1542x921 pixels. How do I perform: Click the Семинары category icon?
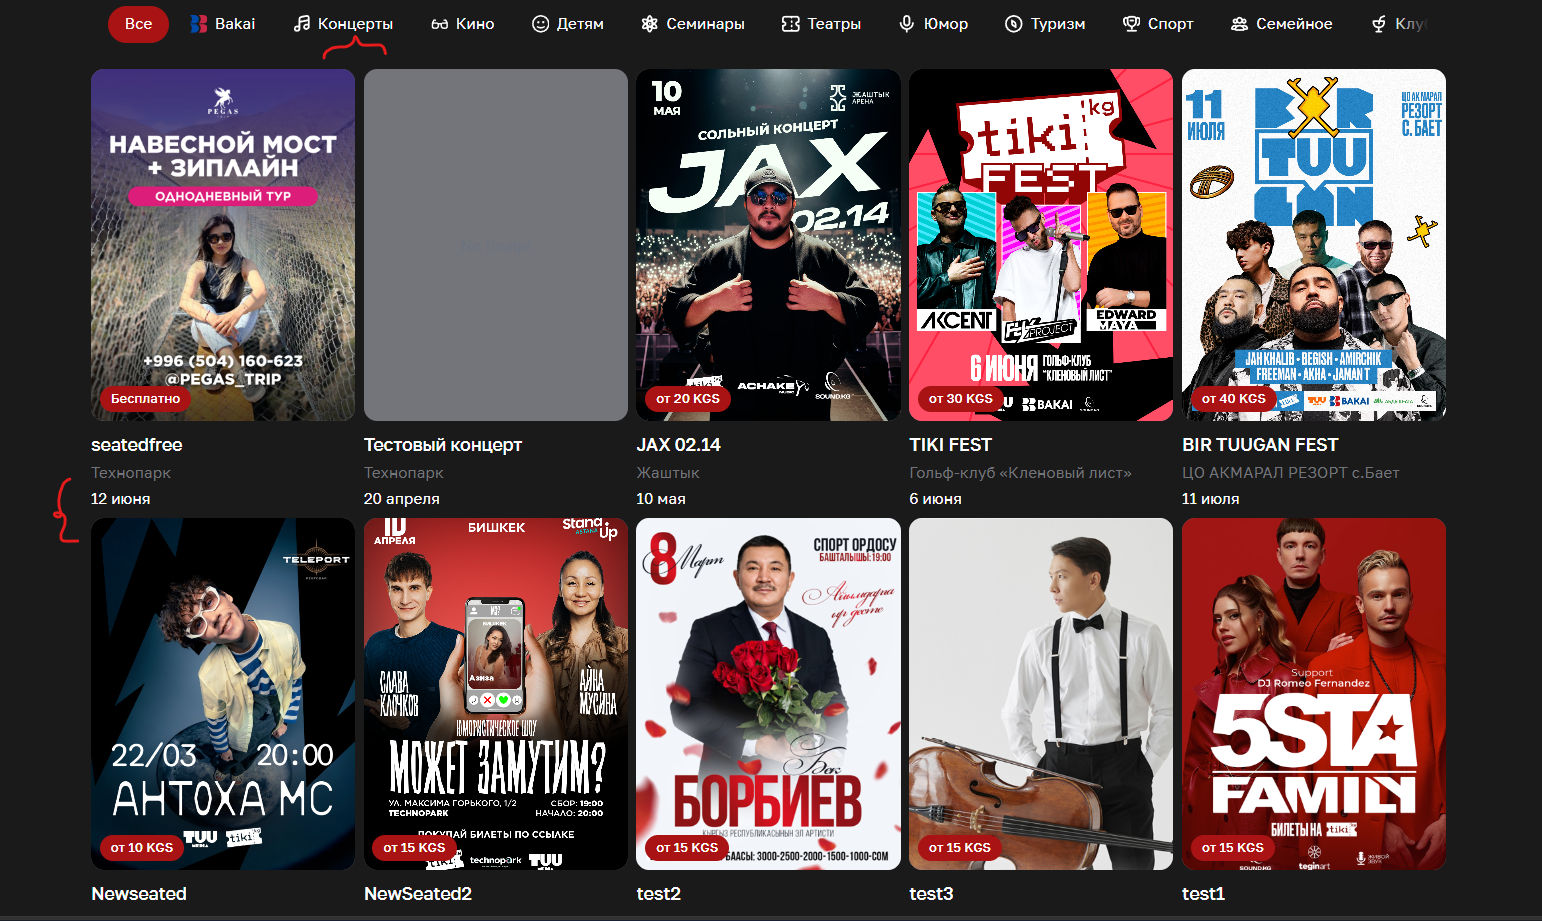coord(649,24)
